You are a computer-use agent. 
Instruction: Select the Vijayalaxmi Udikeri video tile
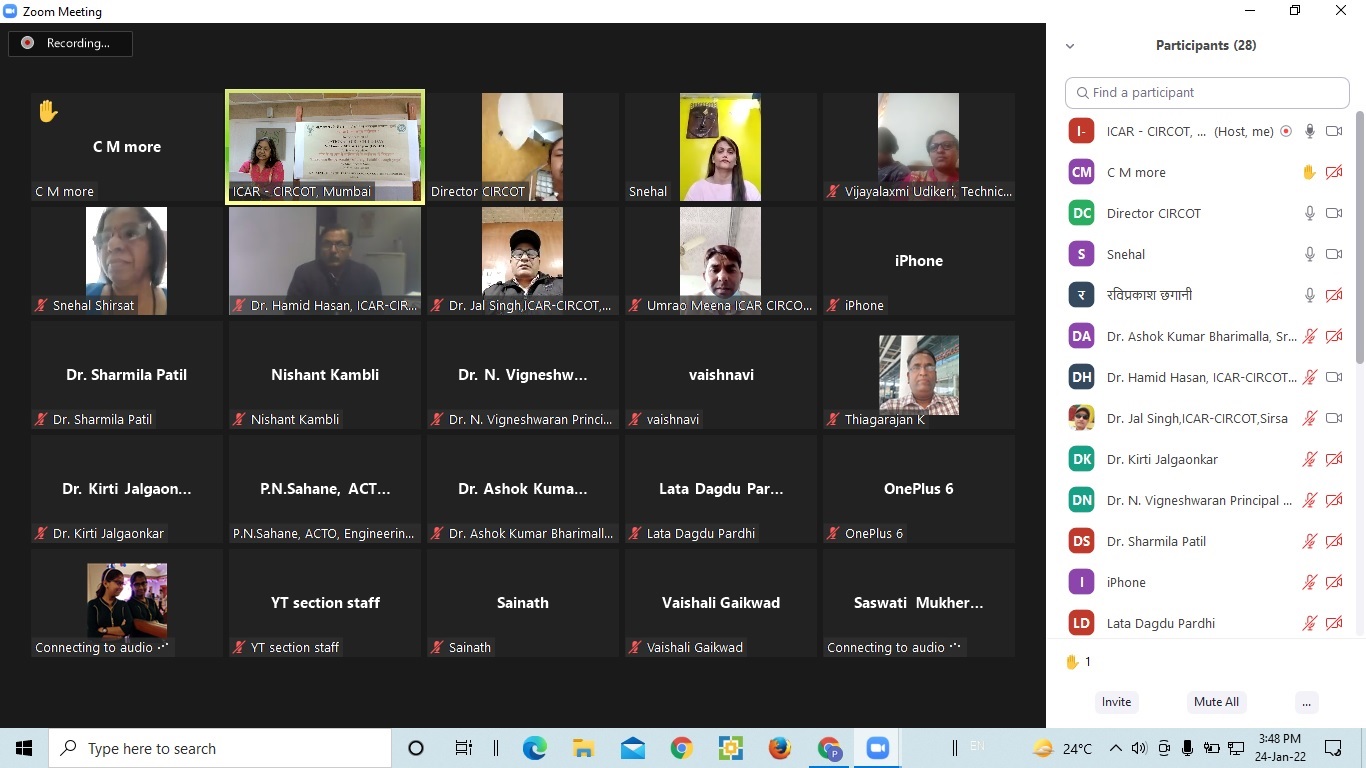pyautogui.click(x=919, y=147)
